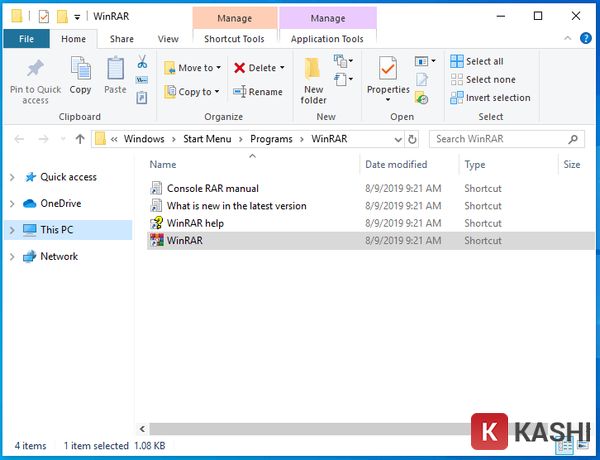Click the Rename button
600x460 pixels.
[x=258, y=92]
